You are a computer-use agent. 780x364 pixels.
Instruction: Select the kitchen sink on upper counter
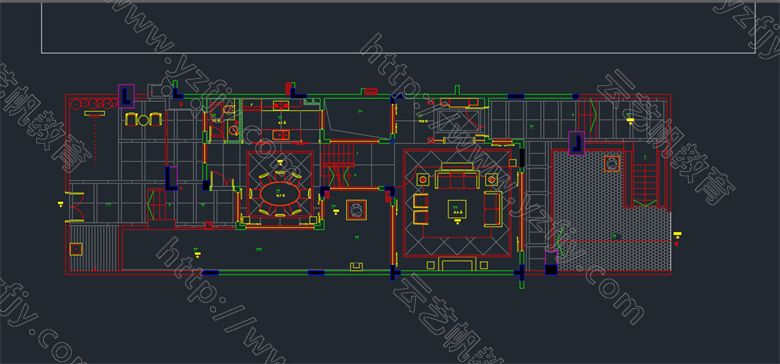pyautogui.click(x=280, y=104)
